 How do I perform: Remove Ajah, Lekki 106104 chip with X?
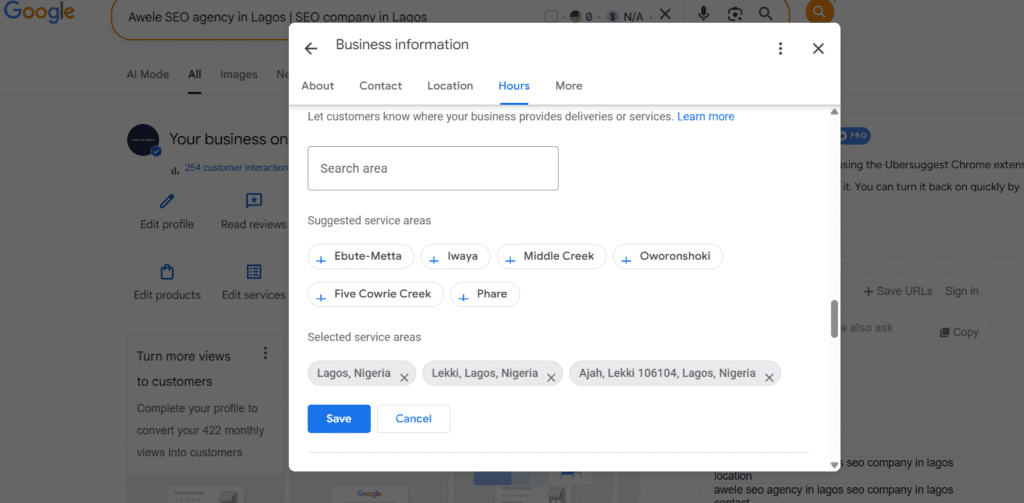pyautogui.click(x=769, y=378)
